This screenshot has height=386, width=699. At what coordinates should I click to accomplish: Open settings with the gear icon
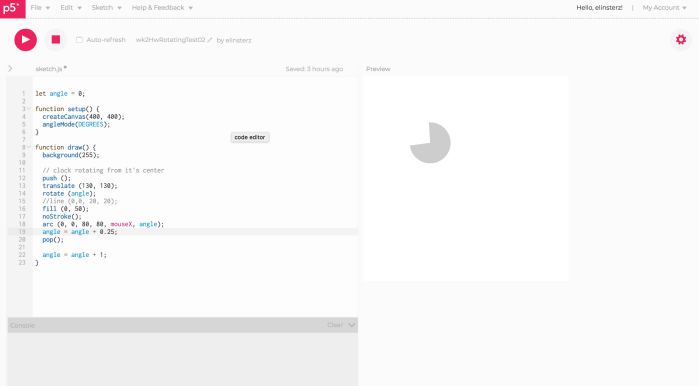681,39
